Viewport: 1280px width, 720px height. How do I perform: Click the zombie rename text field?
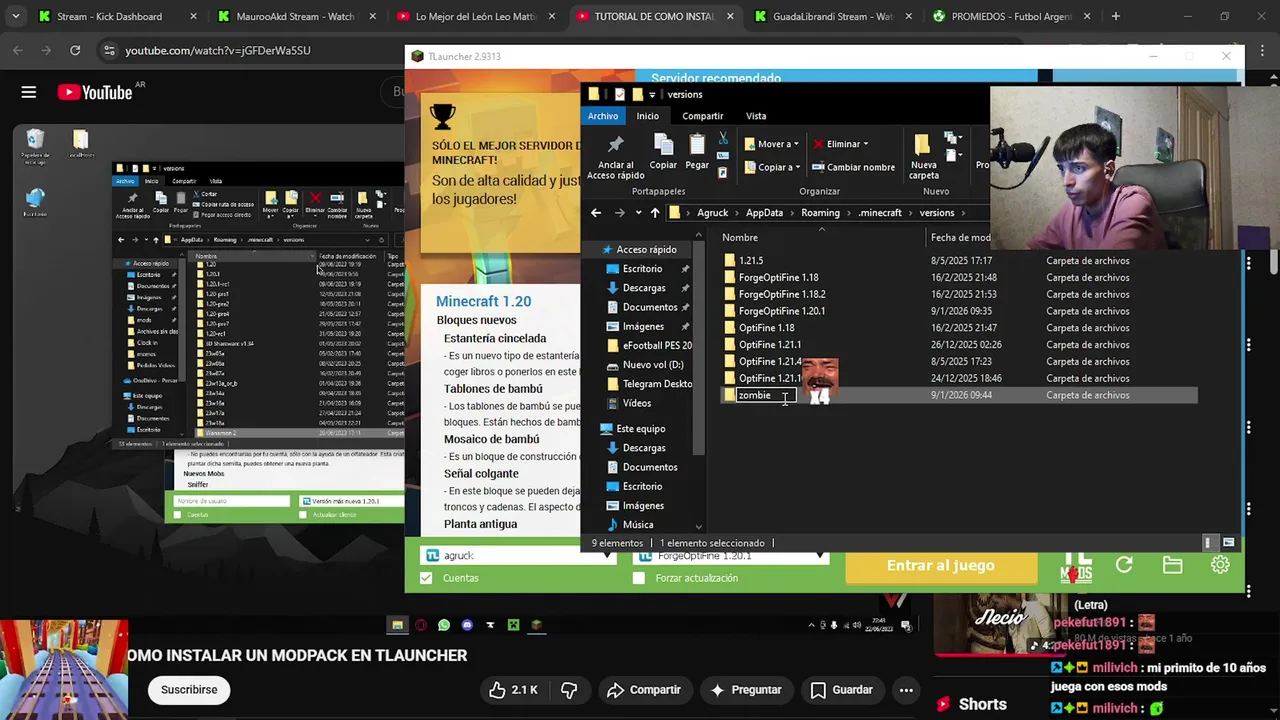(x=766, y=395)
